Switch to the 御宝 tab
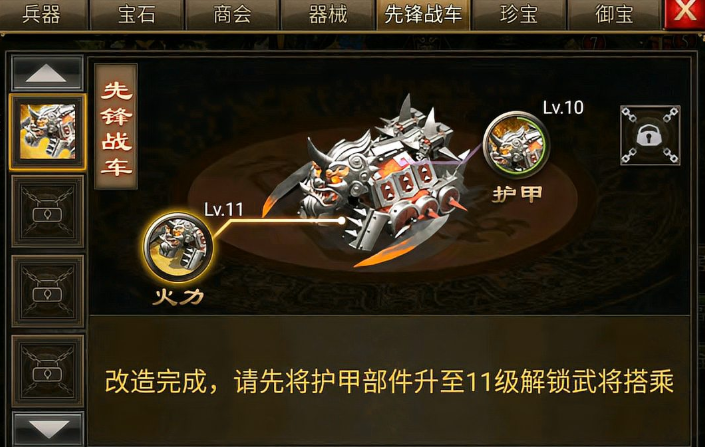This screenshot has width=705, height=447. click(x=614, y=15)
